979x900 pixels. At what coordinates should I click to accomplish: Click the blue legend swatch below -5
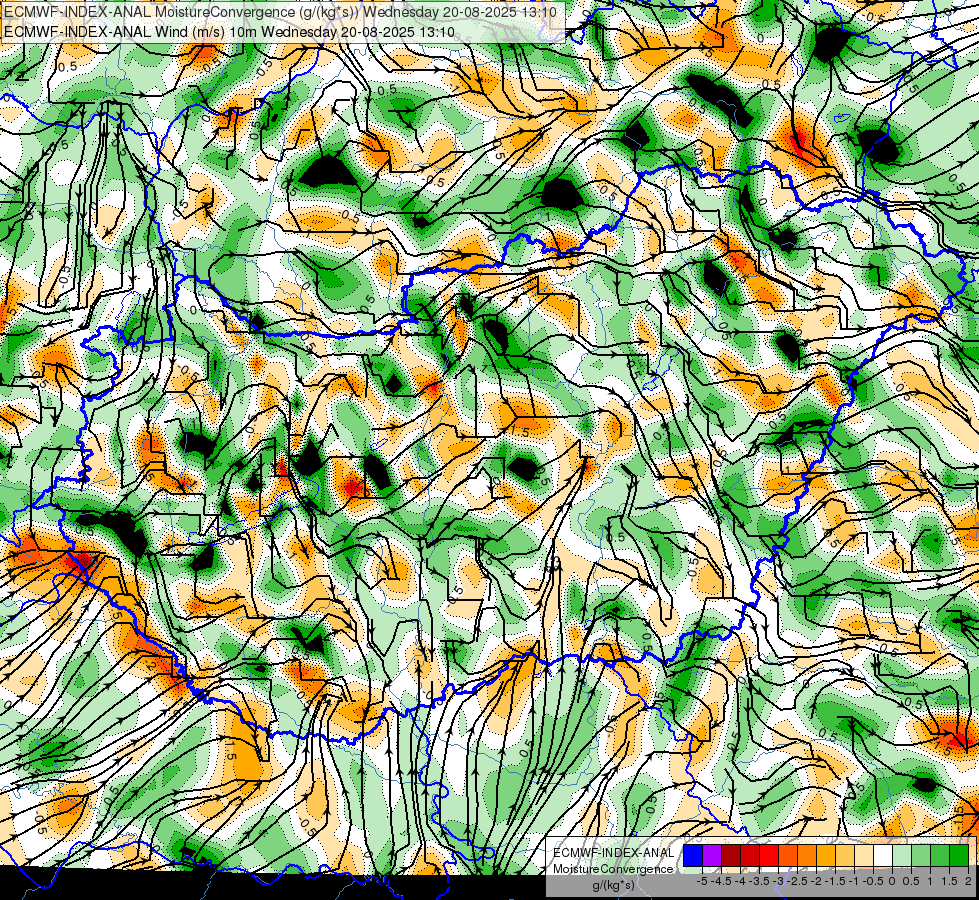pyautogui.click(x=693, y=856)
